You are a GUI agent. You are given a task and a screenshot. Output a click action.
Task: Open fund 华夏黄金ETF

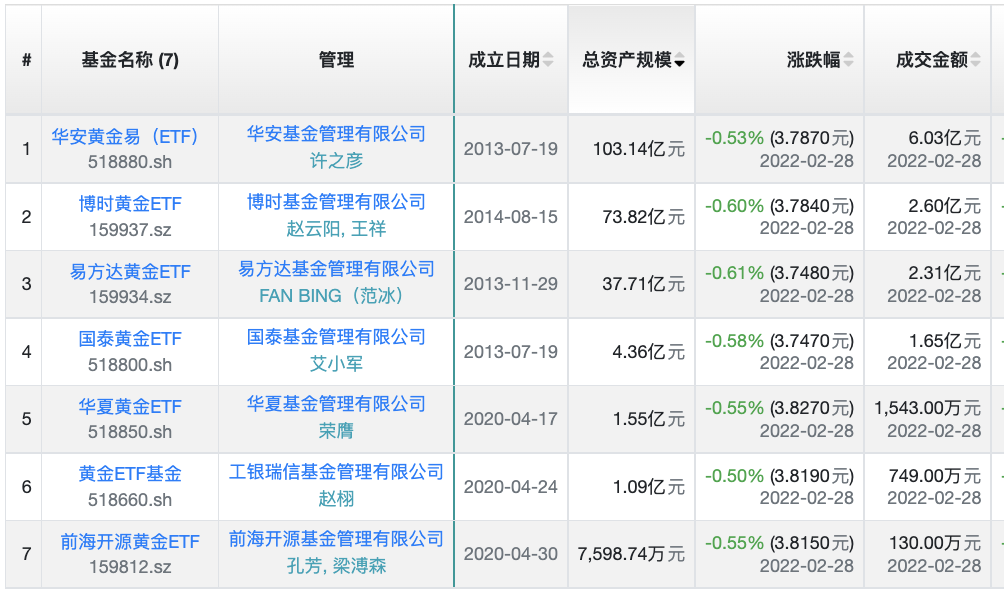point(130,406)
